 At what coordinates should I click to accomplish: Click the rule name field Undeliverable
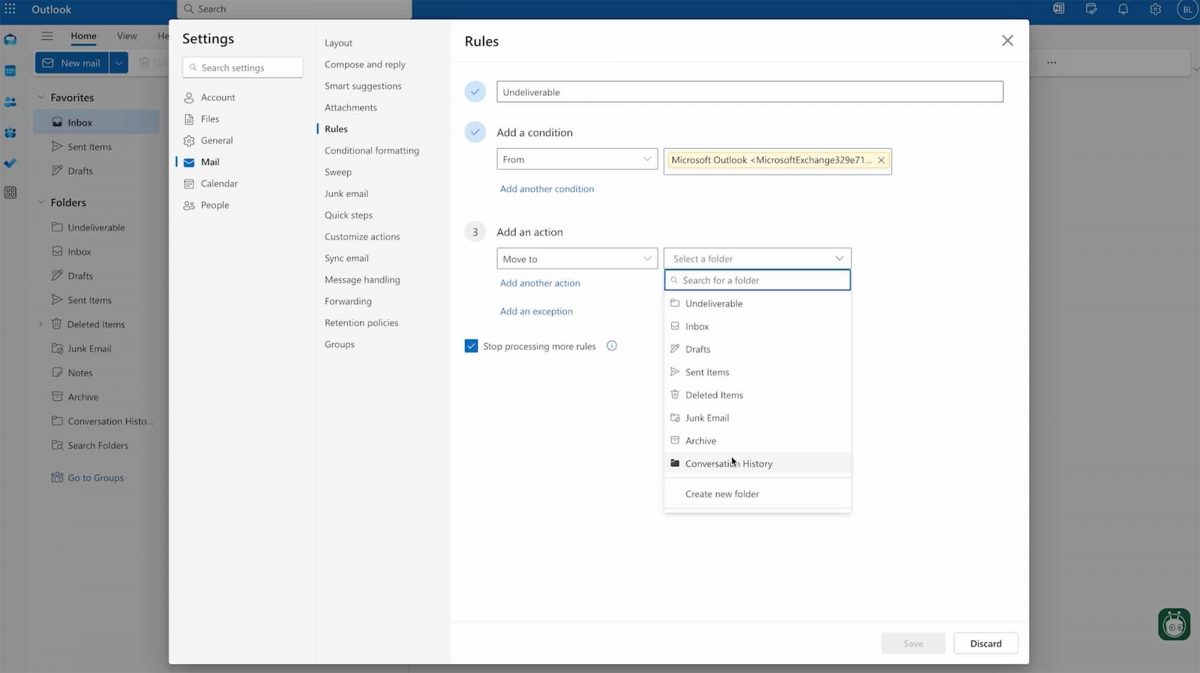coord(750,92)
